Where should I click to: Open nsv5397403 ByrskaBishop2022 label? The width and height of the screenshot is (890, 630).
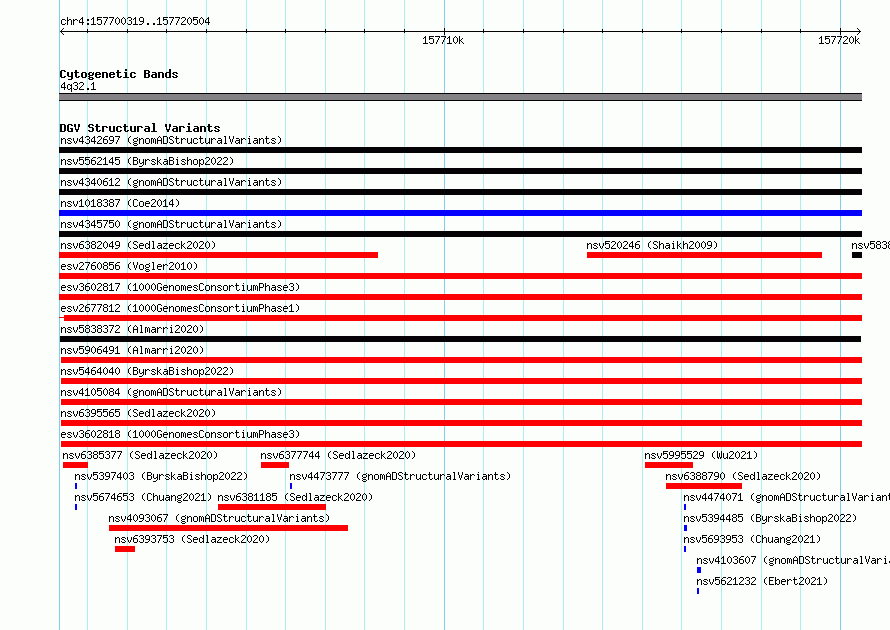(161, 476)
